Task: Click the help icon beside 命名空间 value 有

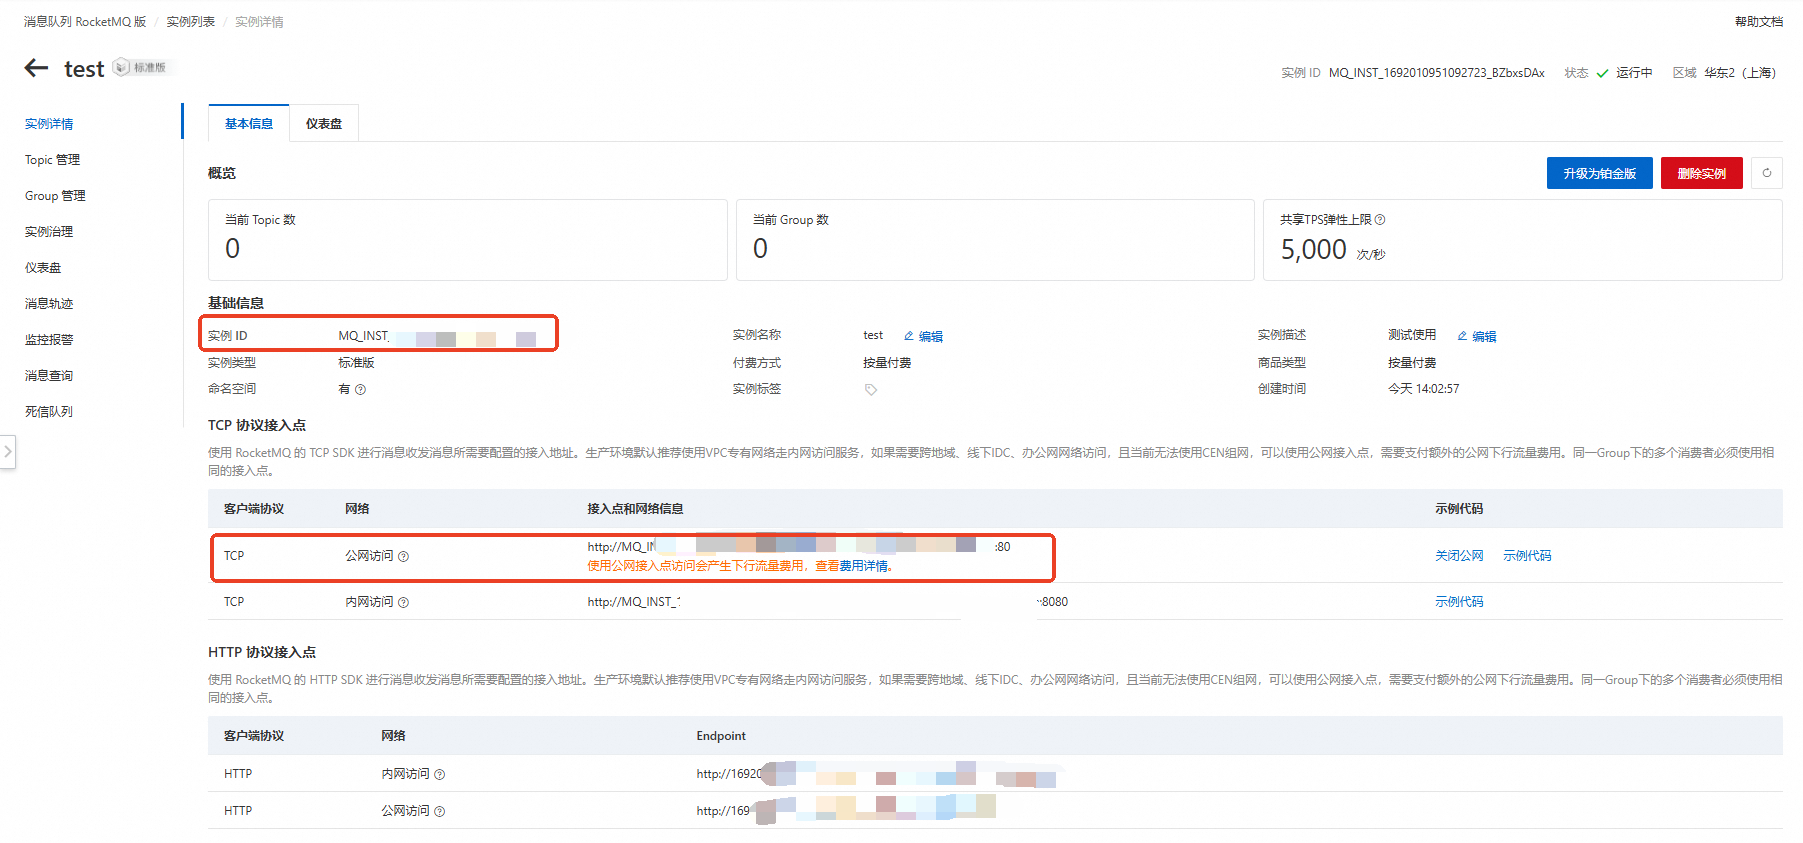Action: (361, 390)
